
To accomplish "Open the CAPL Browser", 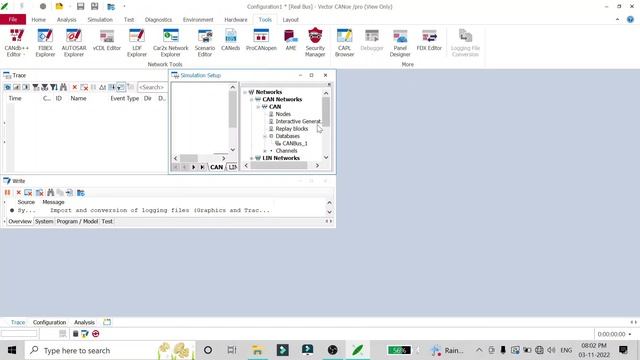I will 344,42.
